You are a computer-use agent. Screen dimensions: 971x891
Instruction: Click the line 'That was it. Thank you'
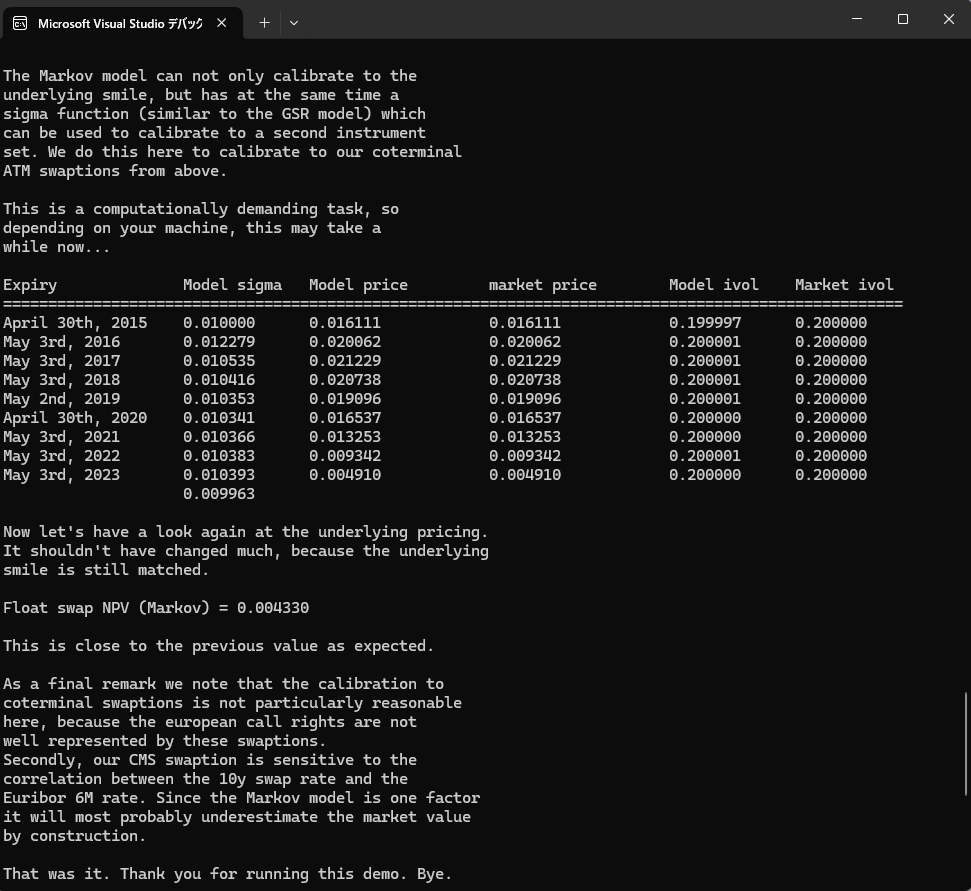click(x=227, y=874)
